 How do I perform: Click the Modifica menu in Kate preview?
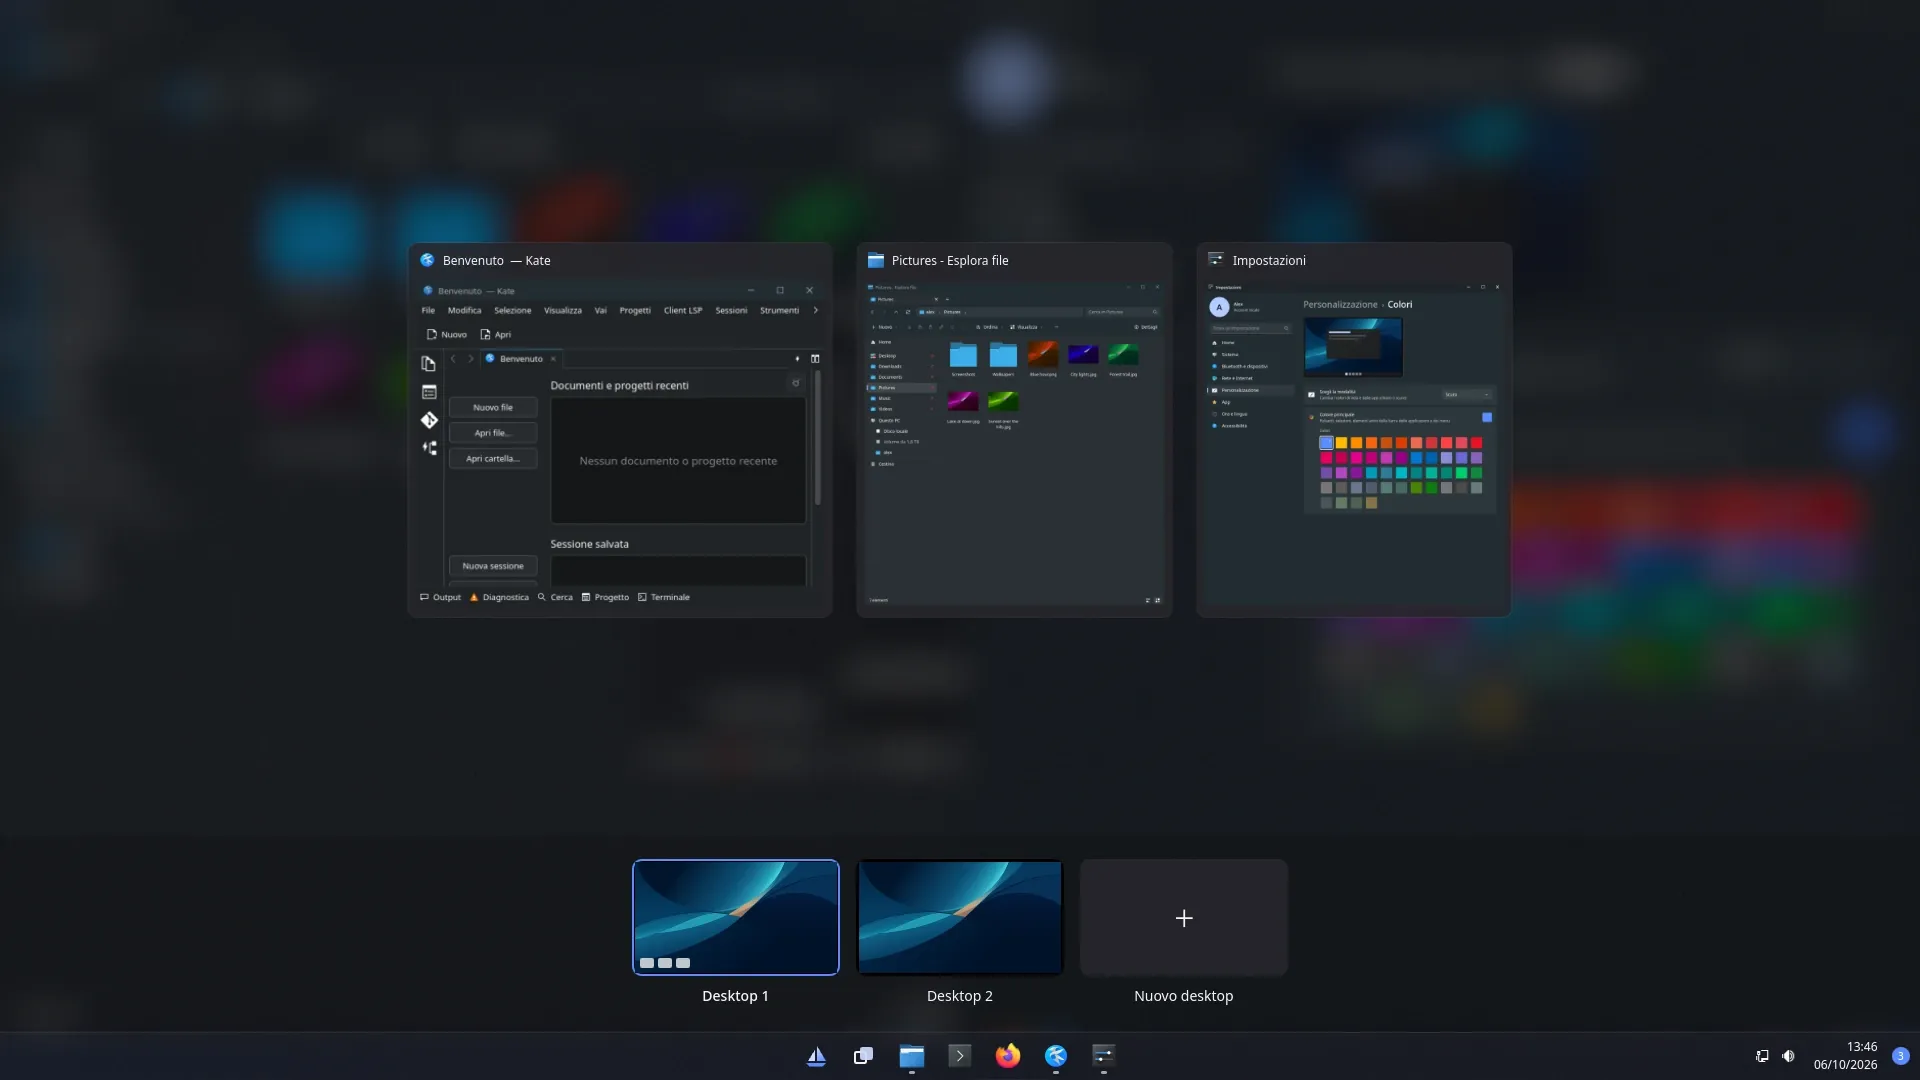464,311
